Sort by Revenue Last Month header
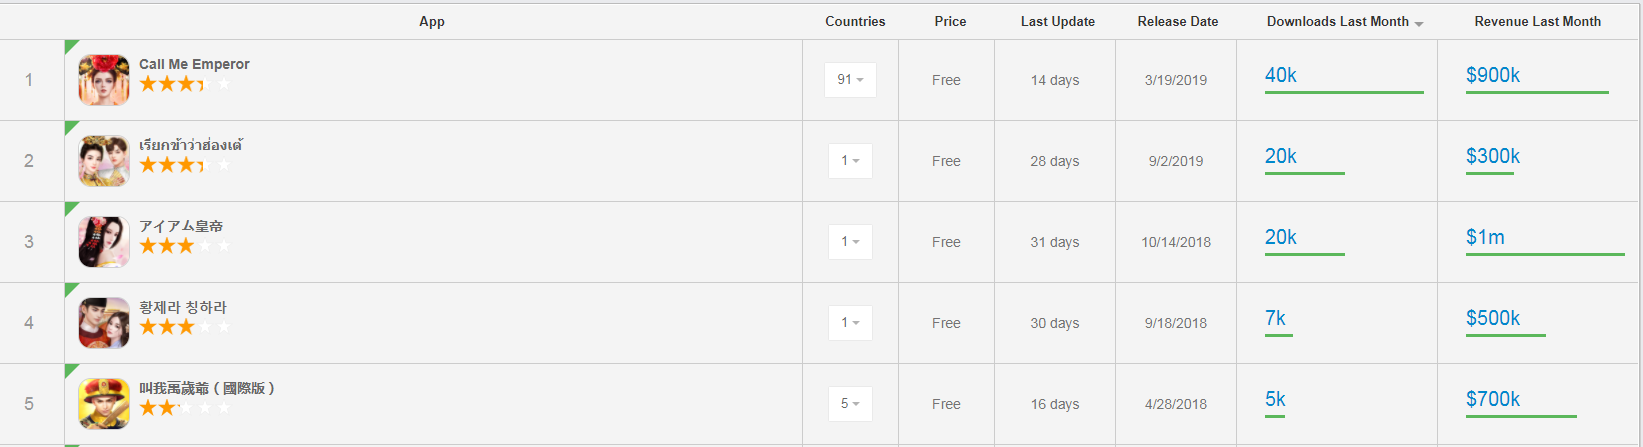 [x=1537, y=21]
